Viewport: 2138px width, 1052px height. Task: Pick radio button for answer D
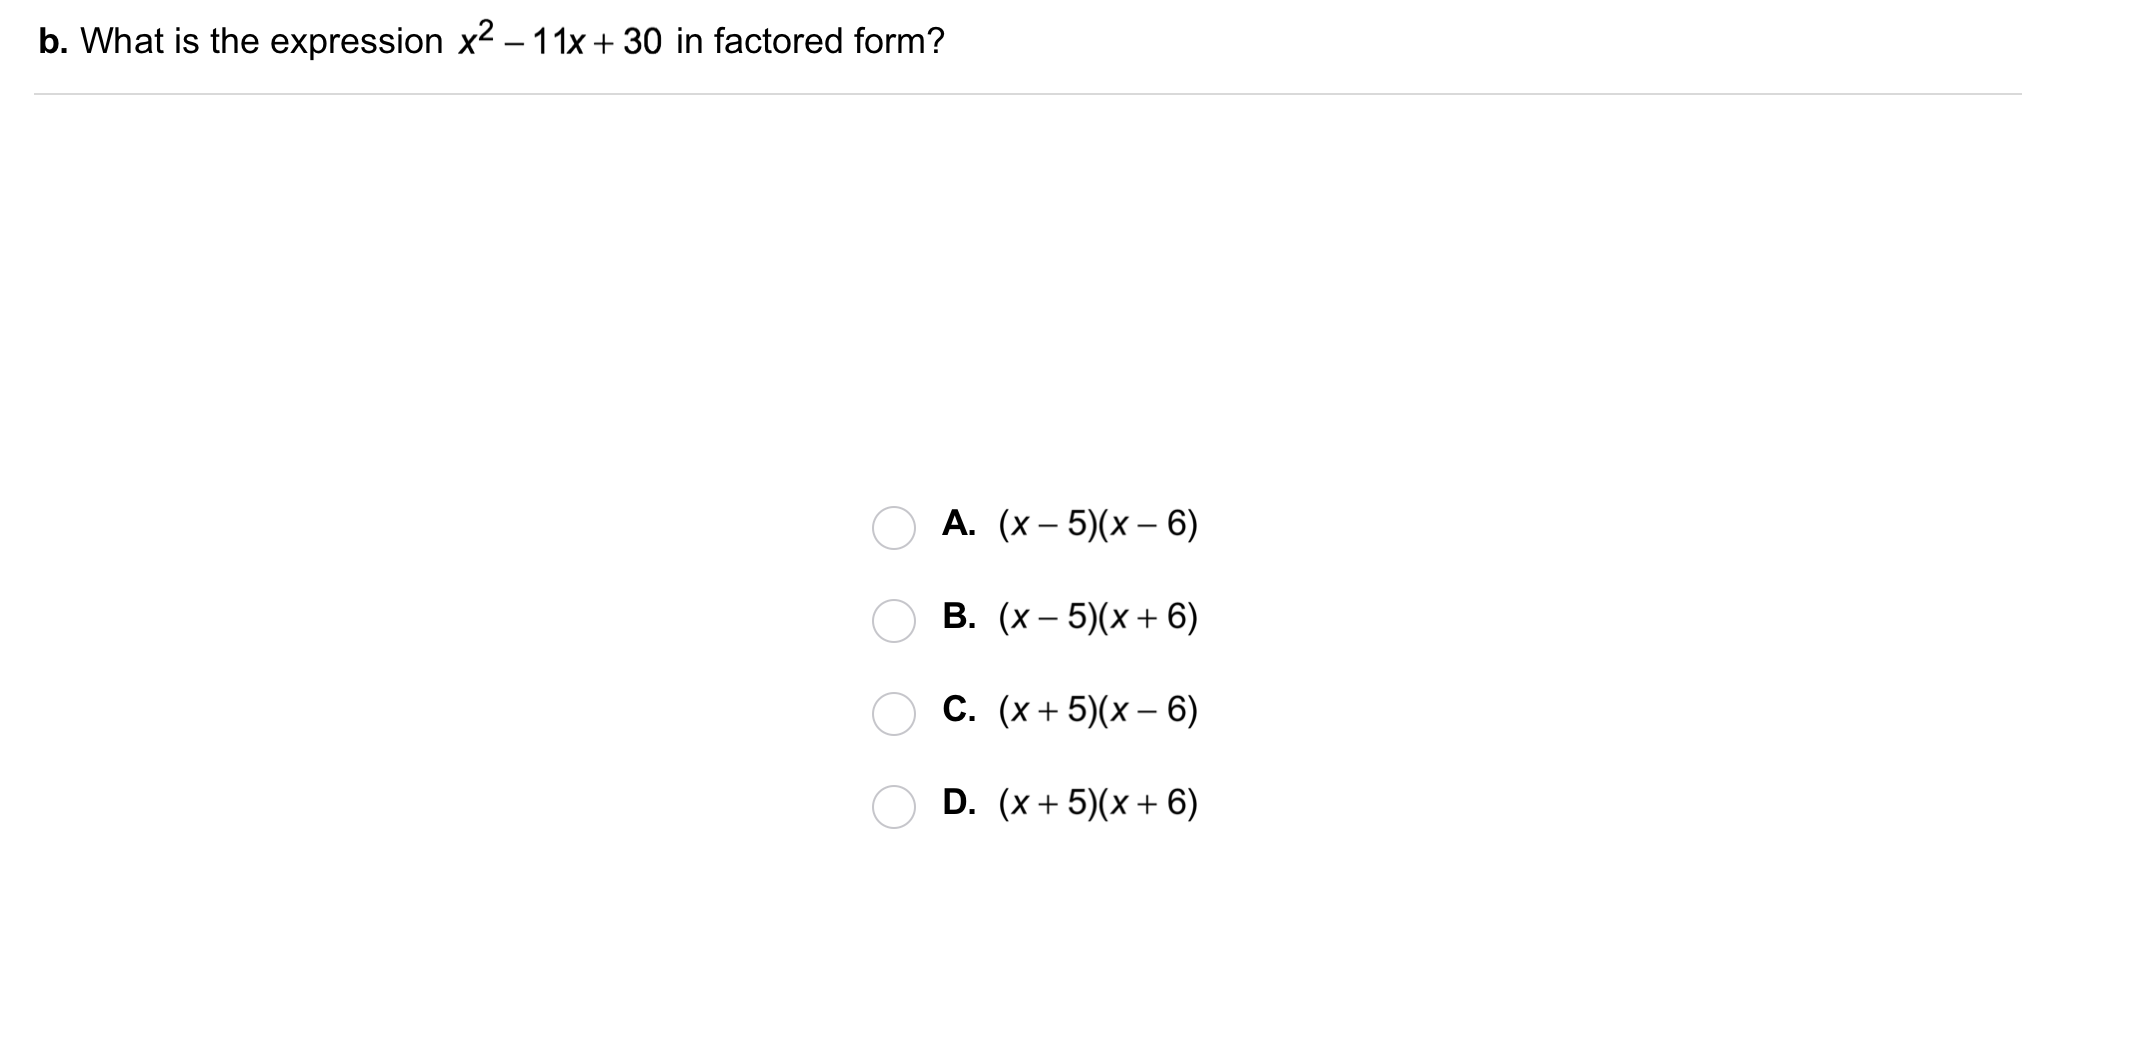[893, 807]
